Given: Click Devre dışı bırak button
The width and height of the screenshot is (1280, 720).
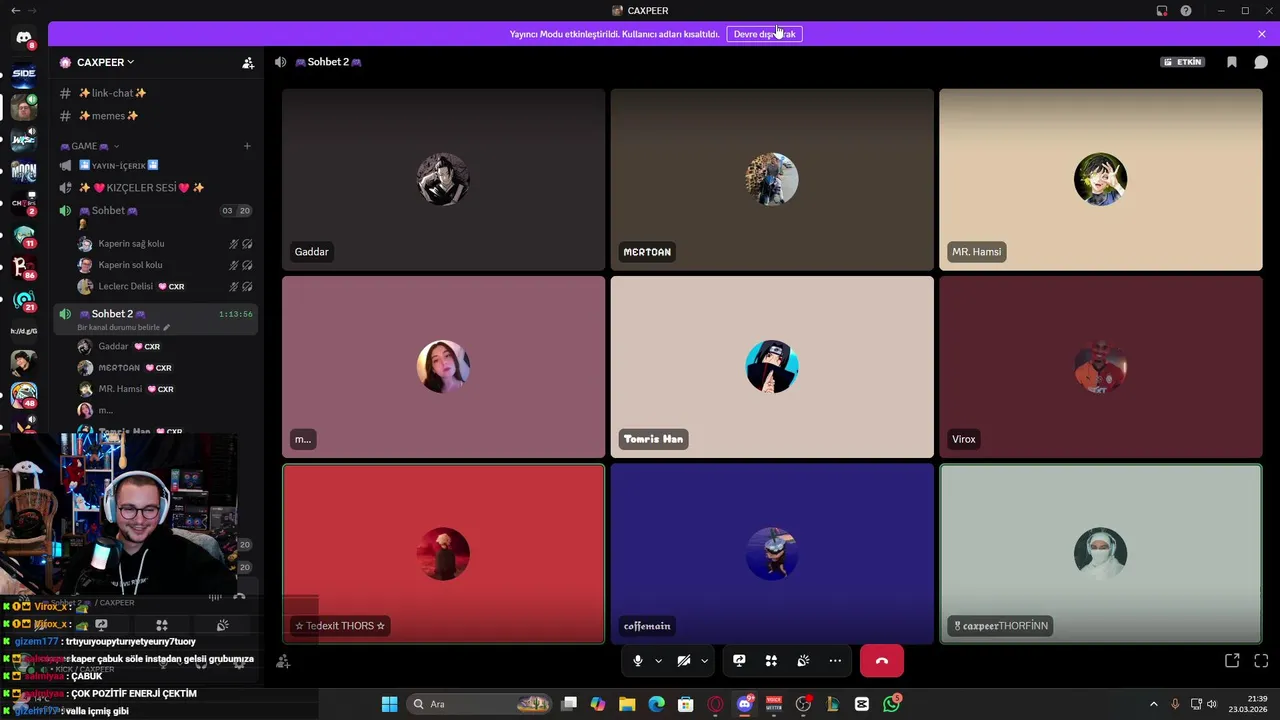Looking at the screenshot, I should tap(764, 34).
